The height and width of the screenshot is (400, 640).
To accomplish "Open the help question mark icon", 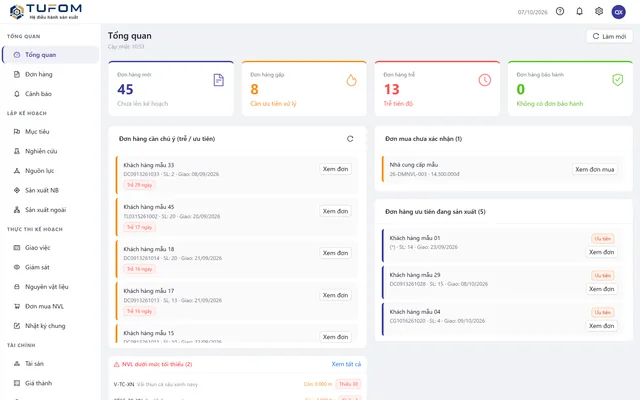I will (560, 11).
